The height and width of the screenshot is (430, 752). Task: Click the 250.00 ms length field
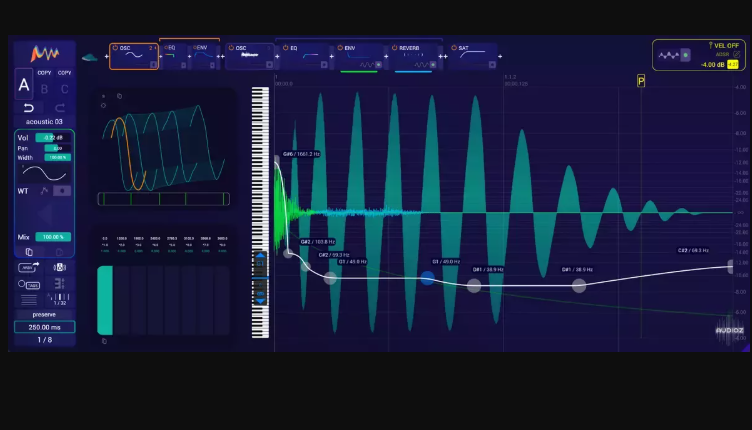[45, 327]
